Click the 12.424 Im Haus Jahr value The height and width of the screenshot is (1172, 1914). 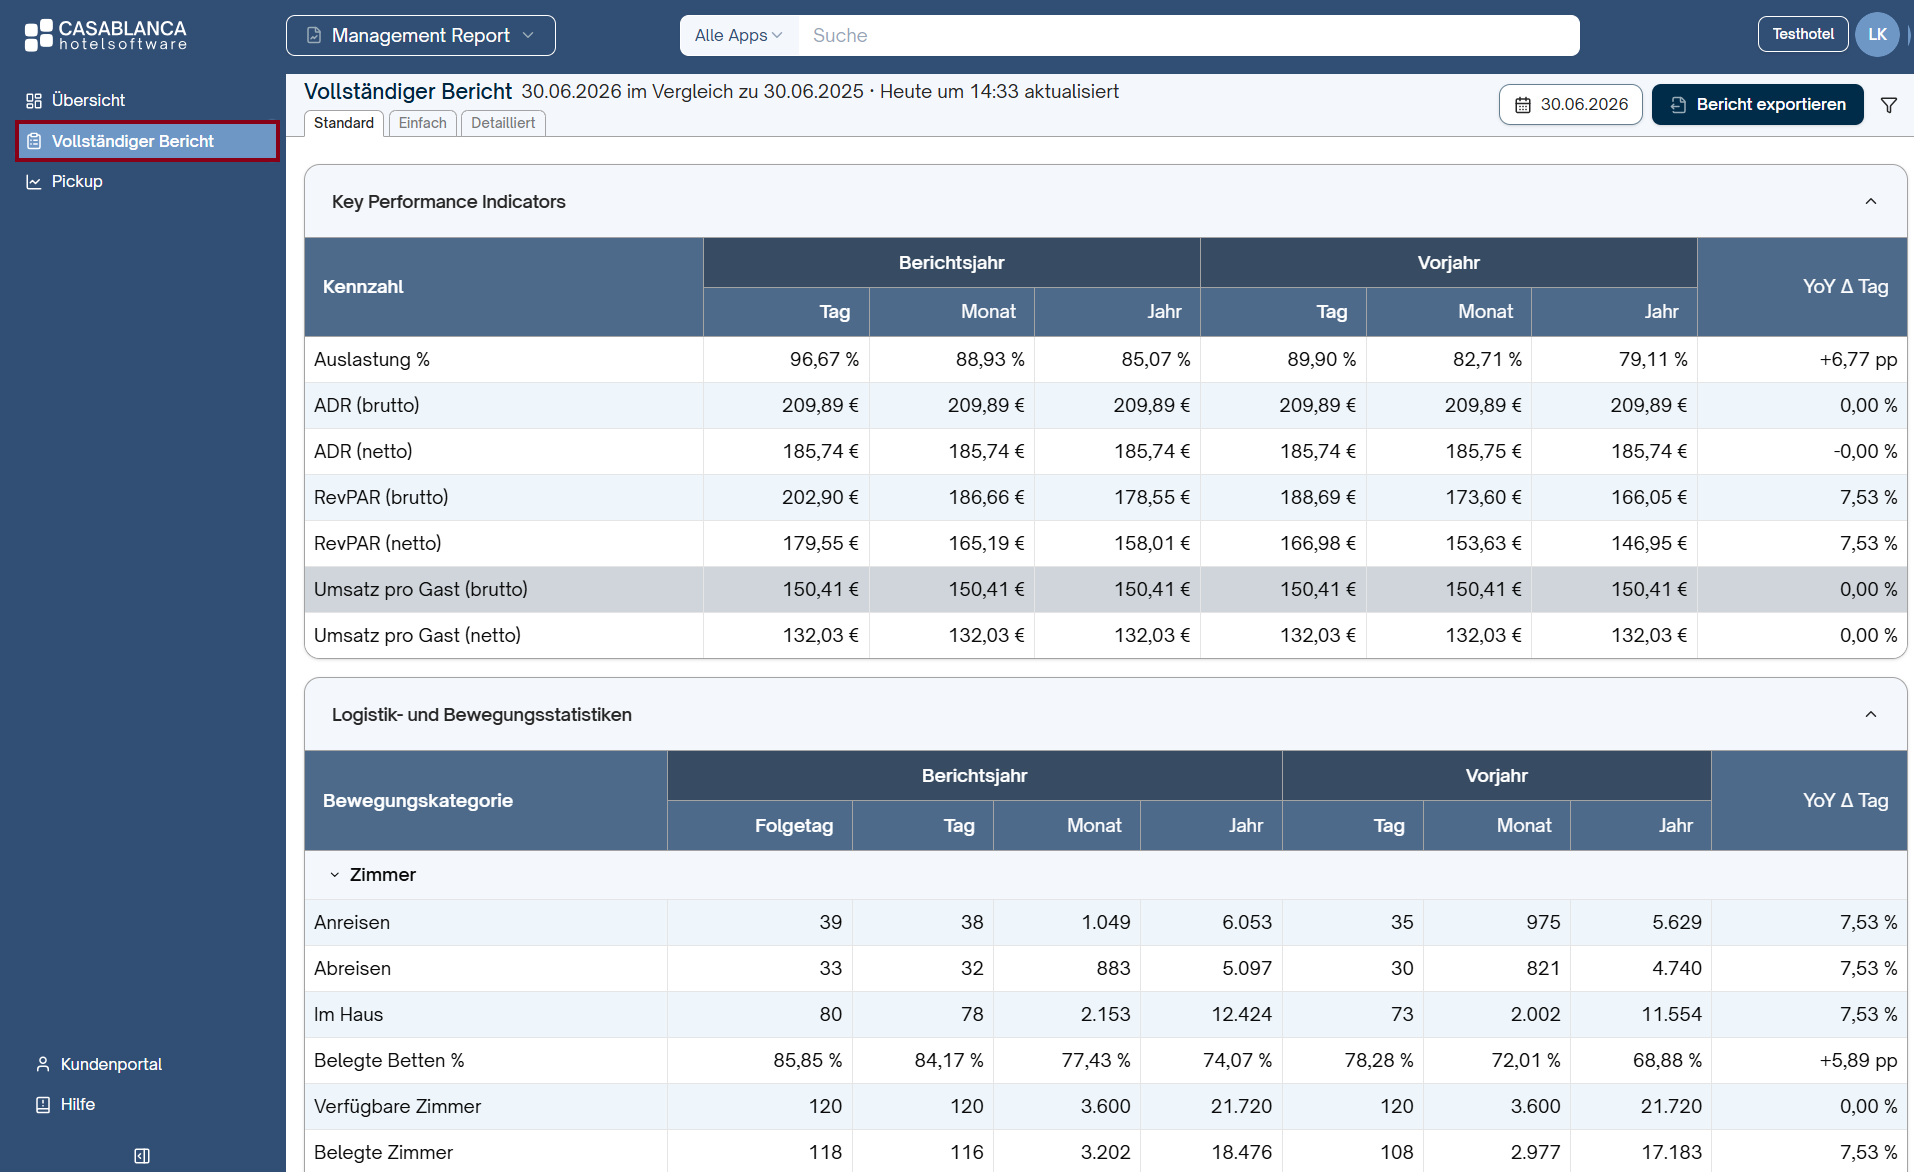(x=1242, y=1014)
